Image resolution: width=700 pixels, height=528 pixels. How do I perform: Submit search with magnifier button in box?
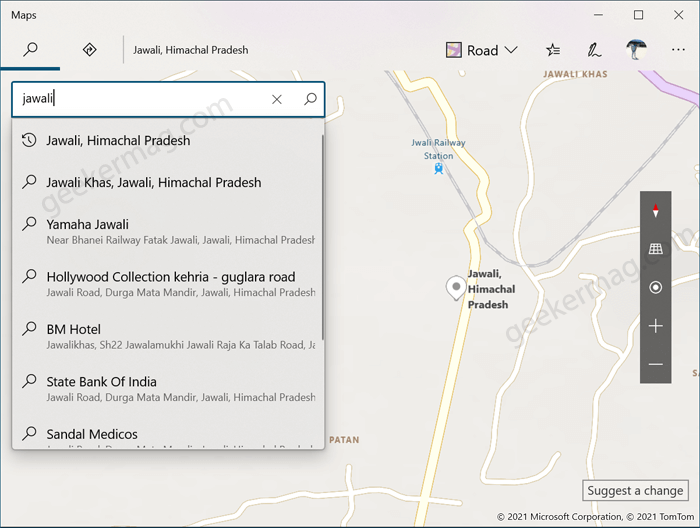click(310, 99)
